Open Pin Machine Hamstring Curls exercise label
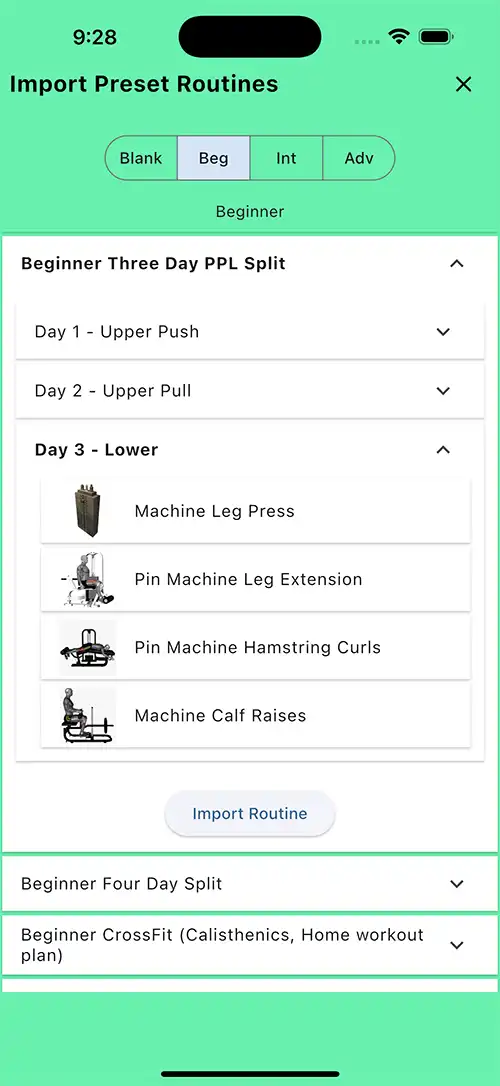Viewport: 500px width, 1086px height. click(x=258, y=648)
